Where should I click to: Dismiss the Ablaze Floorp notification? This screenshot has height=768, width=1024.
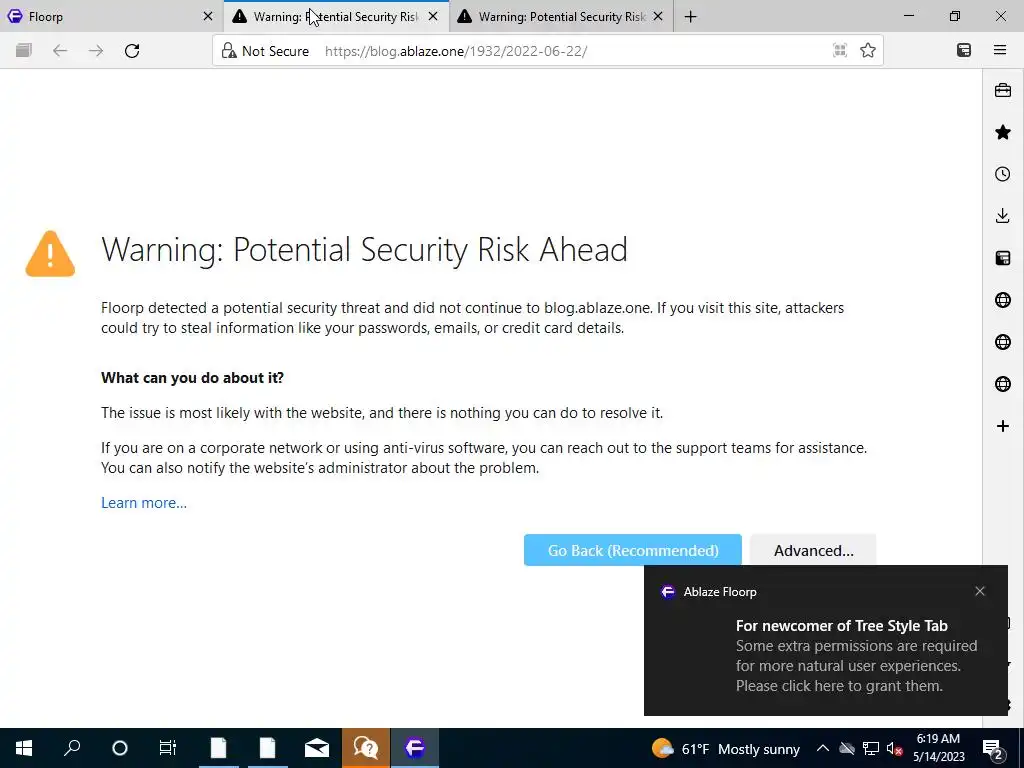tap(980, 591)
